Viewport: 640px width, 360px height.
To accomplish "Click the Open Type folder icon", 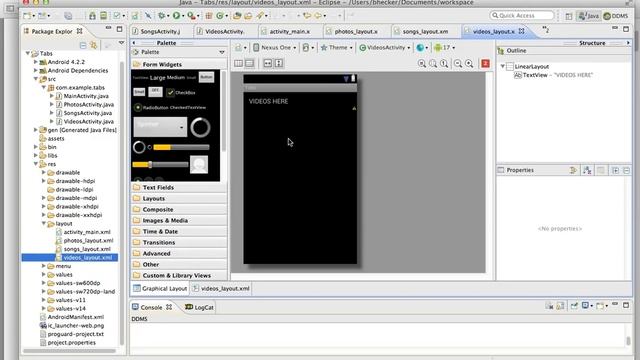I will click(x=237, y=16).
